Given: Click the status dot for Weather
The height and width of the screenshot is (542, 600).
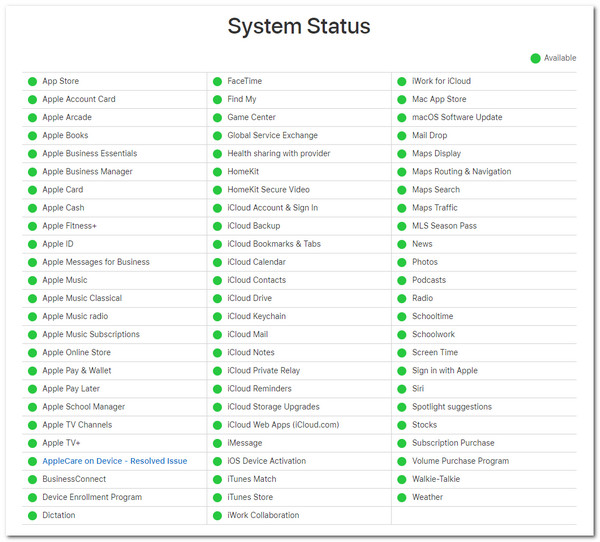Looking at the screenshot, I should click(402, 498).
